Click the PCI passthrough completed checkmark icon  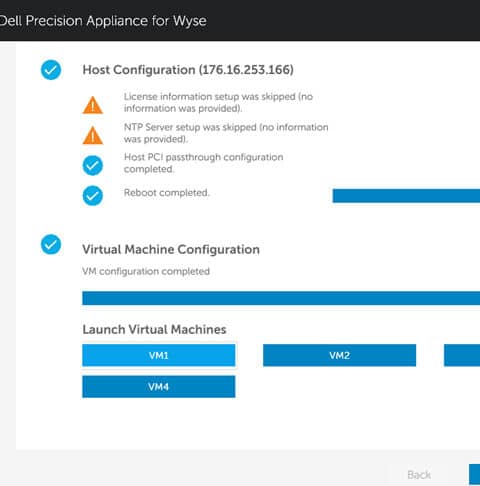click(93, 165)
